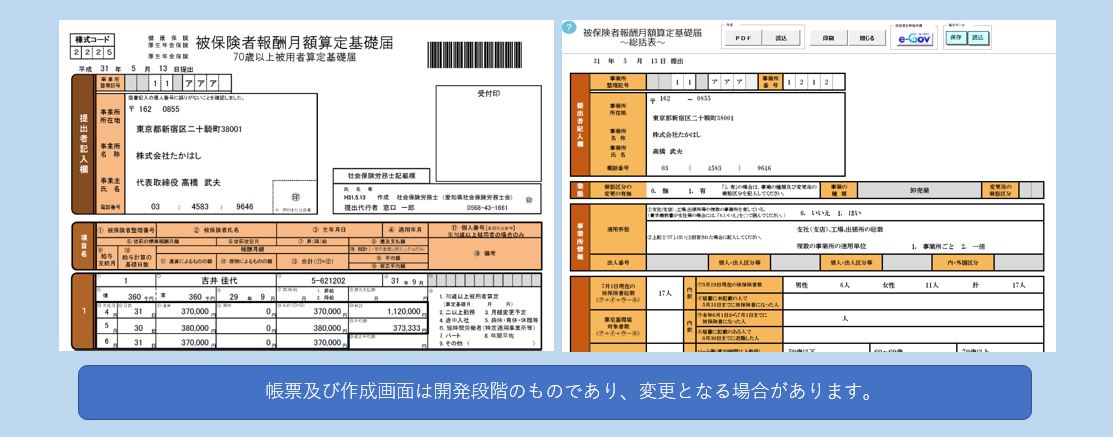
Task: Select option 0. 無 for 業態区分の変更
Action: (659, 191)
